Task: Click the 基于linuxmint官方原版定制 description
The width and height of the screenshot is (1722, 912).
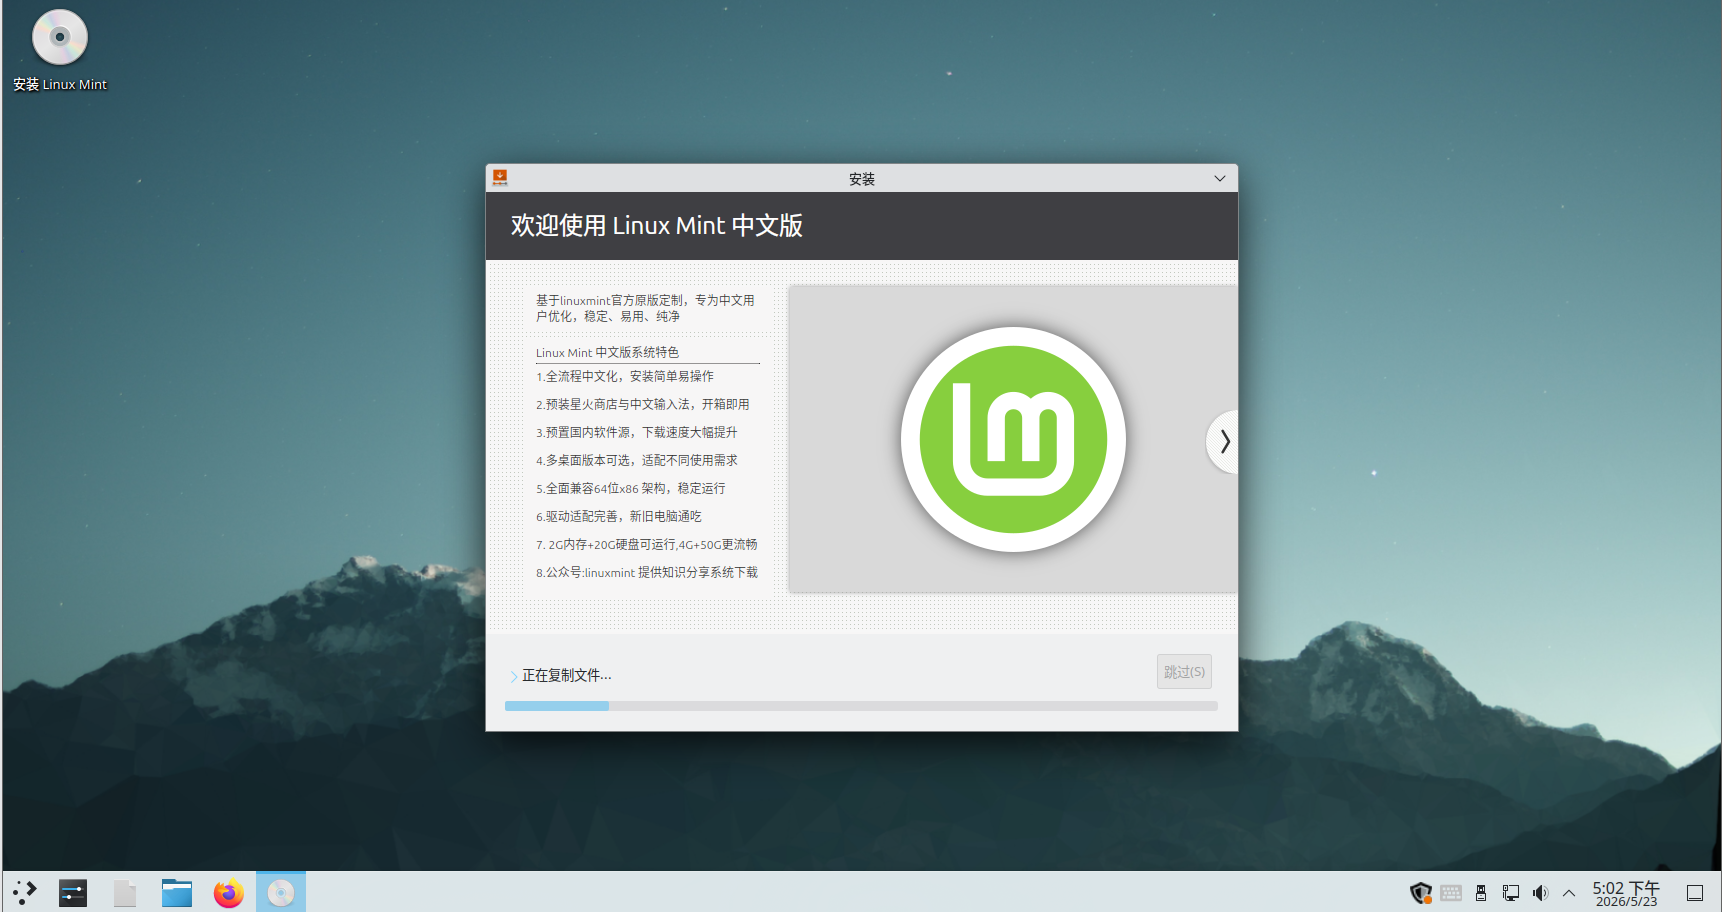Action: point(645,308)
